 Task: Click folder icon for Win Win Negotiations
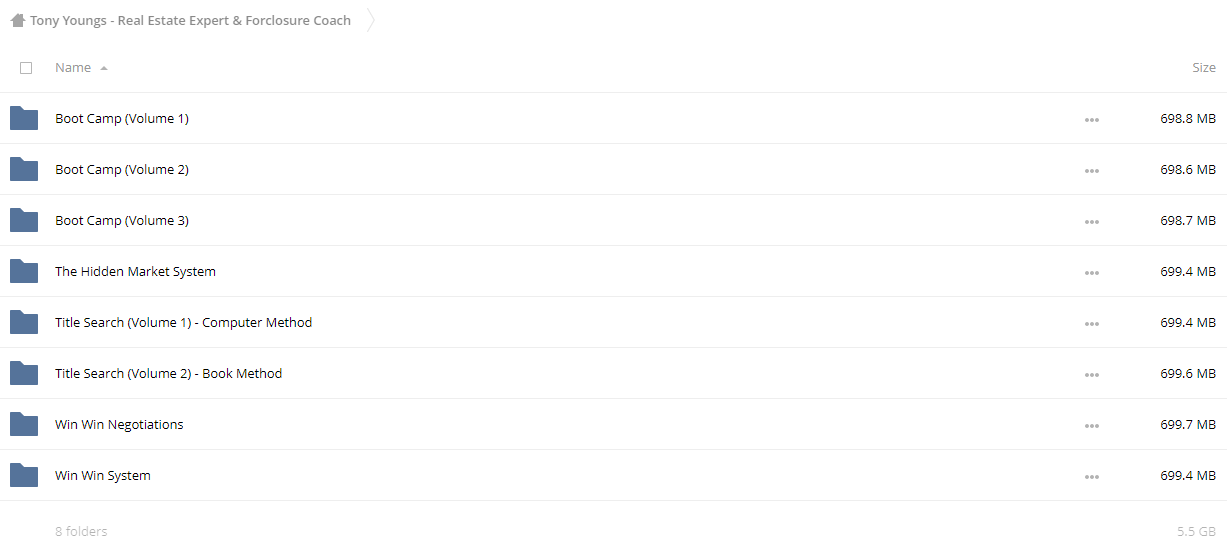click(24, 425)
